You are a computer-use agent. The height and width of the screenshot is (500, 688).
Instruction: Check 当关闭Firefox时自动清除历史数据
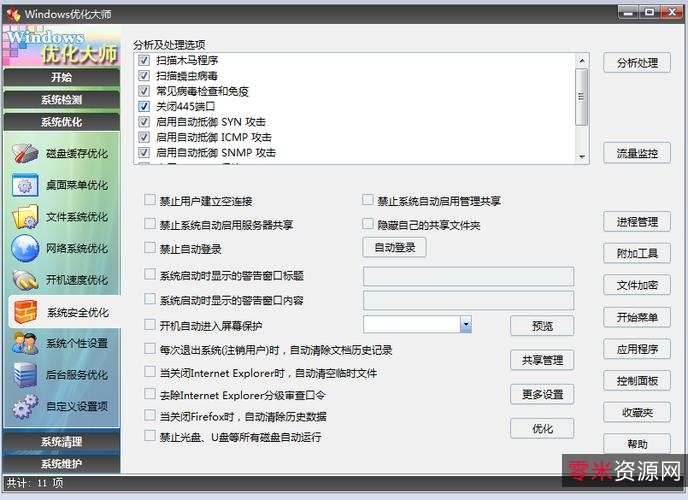coord(150,415)
